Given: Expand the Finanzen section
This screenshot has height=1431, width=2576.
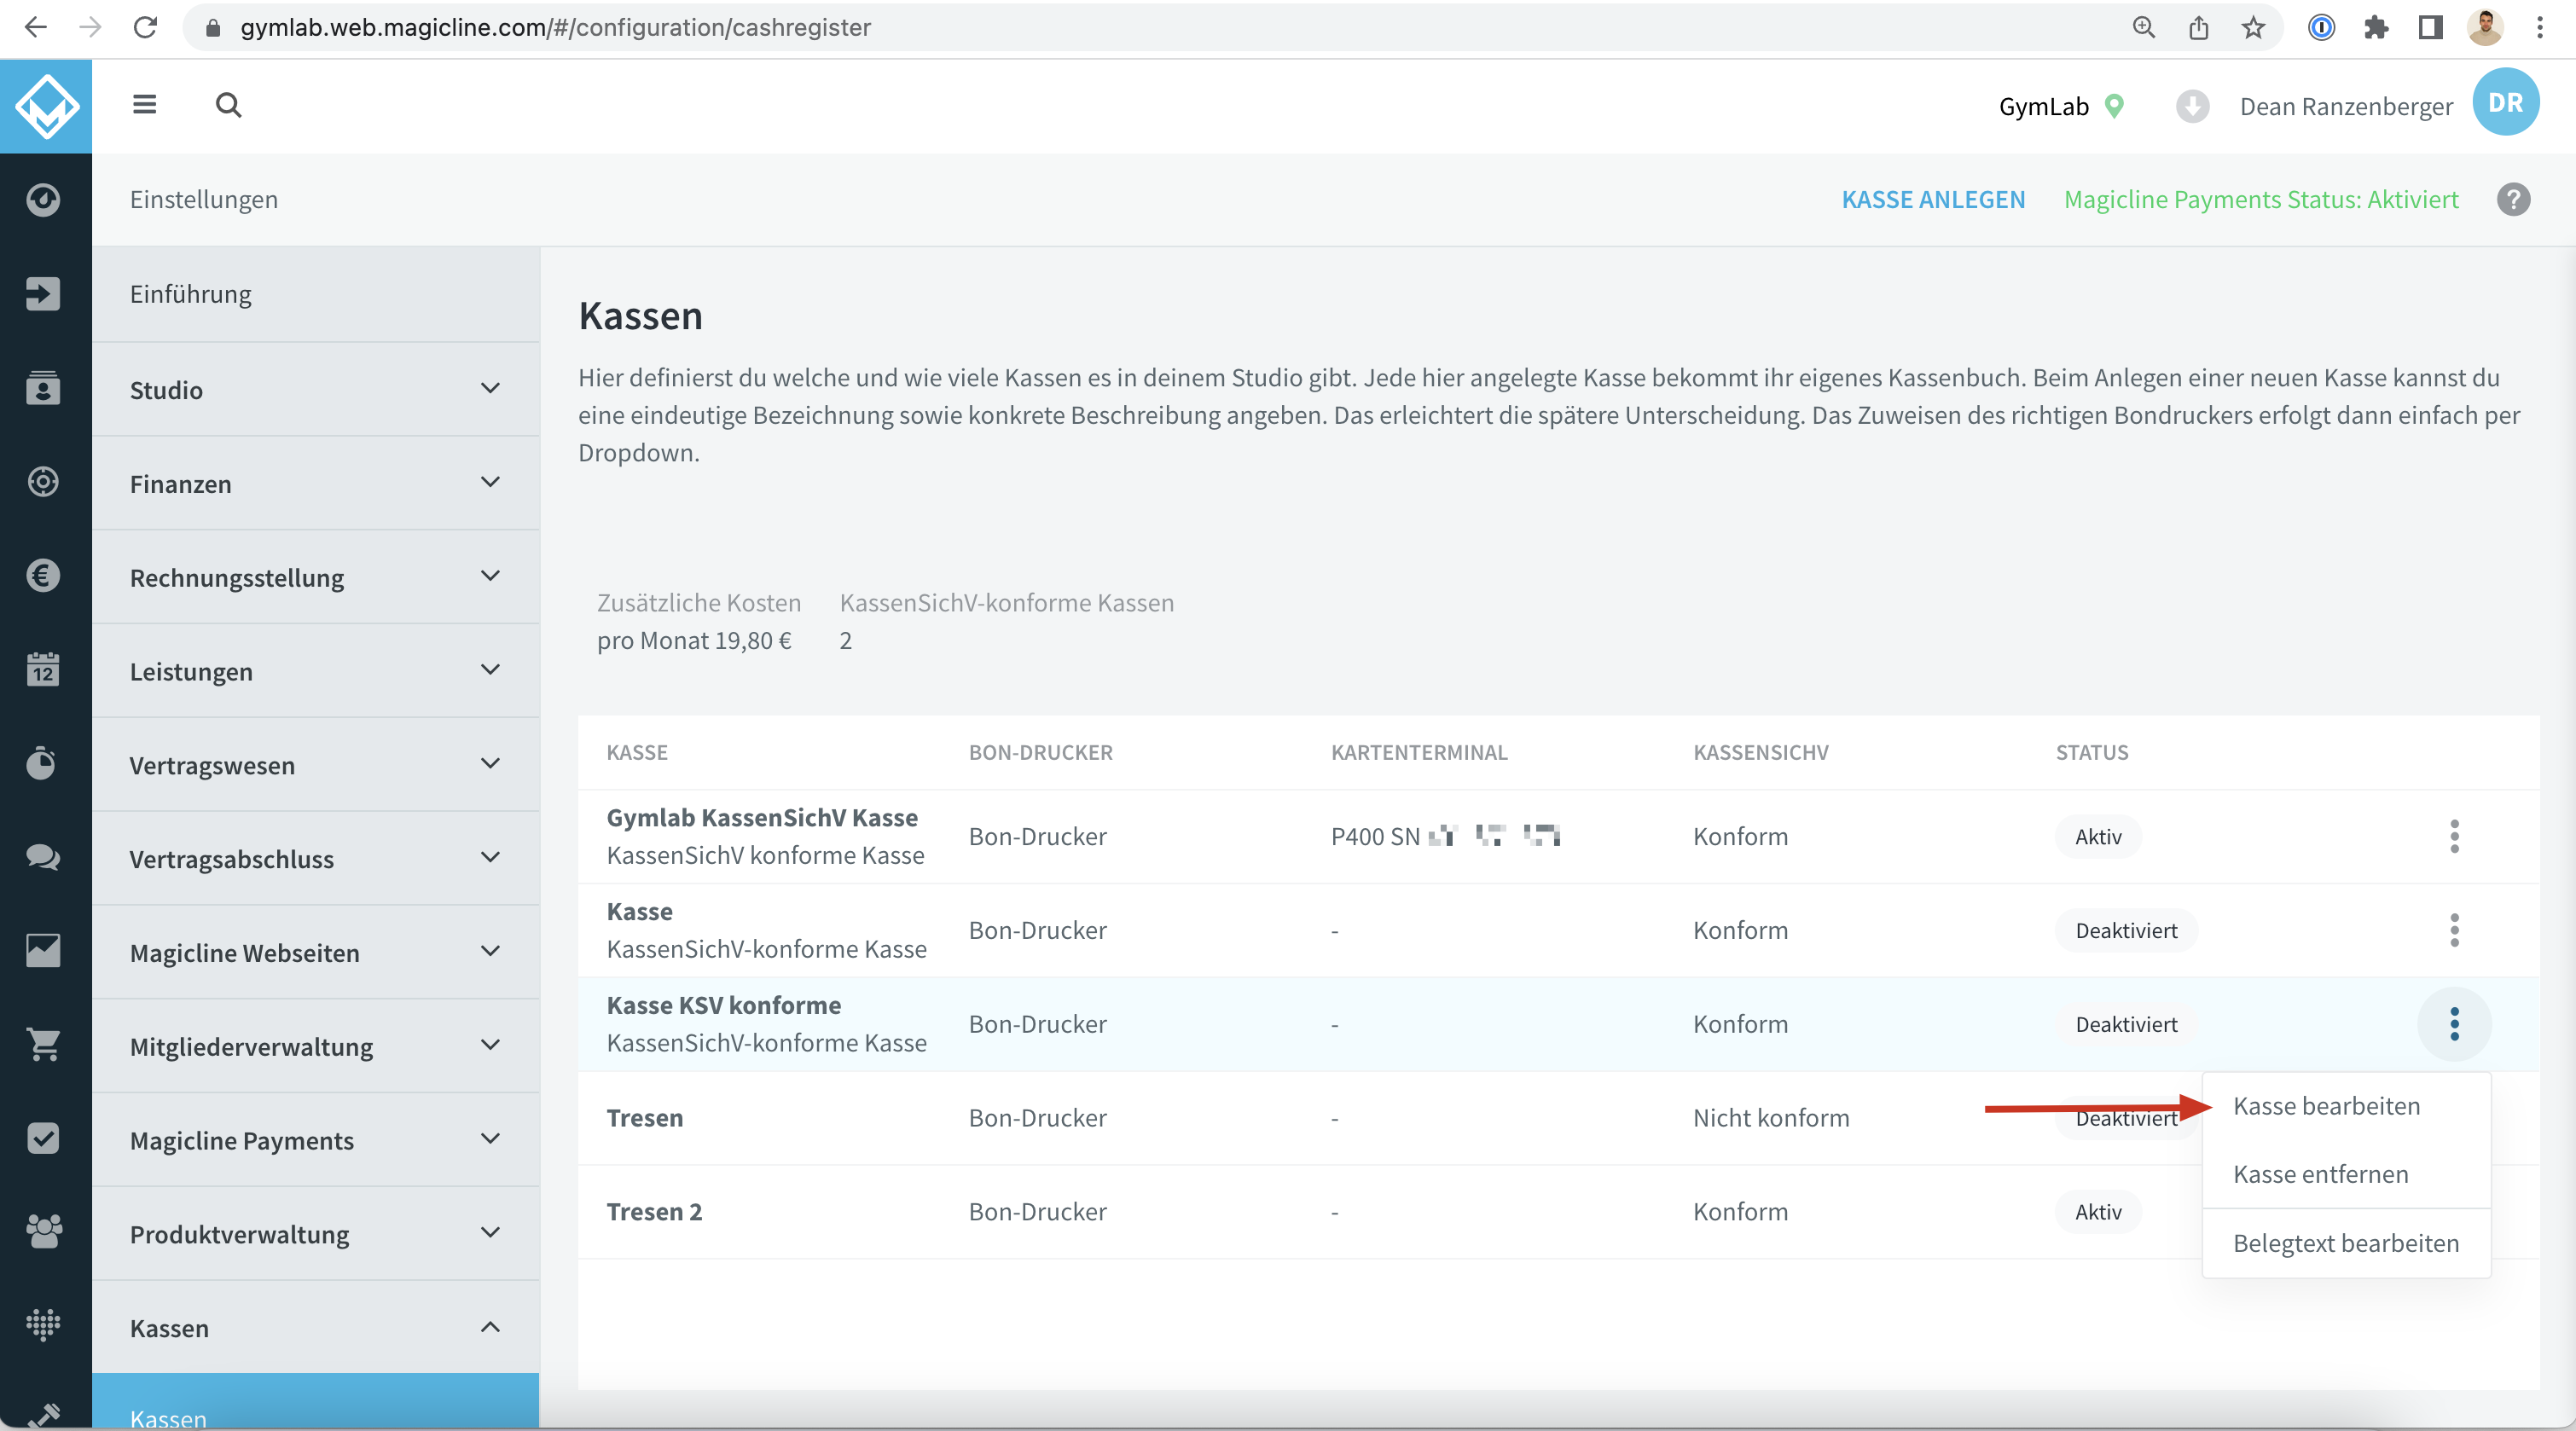Looking at the screenshot, I should pos(316,483).
